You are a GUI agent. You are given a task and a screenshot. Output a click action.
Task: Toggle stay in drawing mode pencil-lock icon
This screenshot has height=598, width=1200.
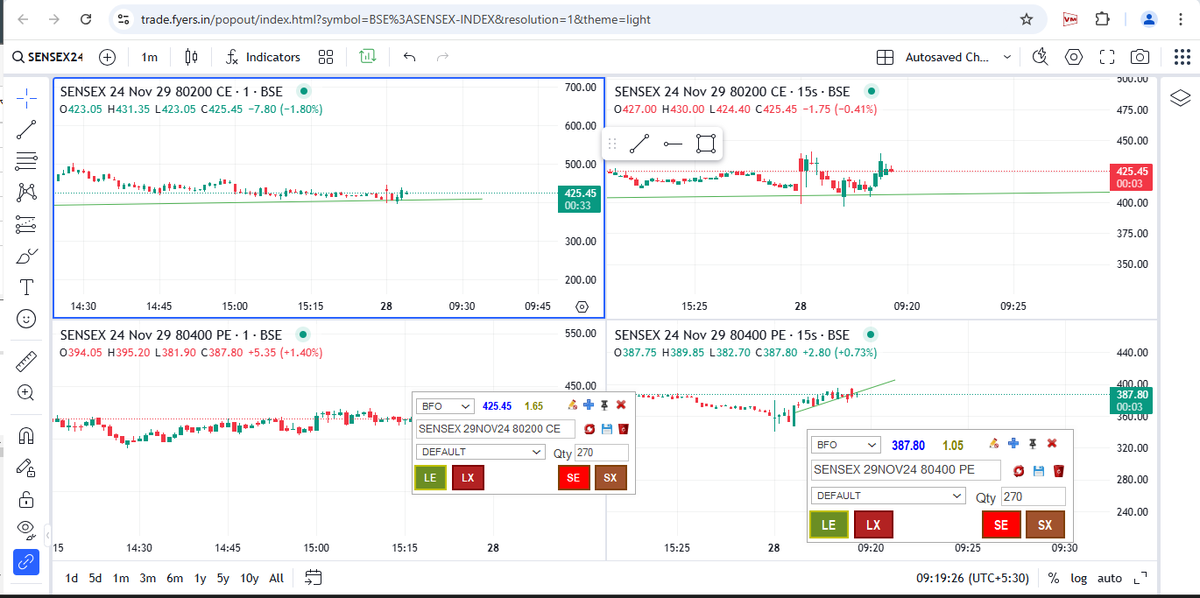coord(27,466)
